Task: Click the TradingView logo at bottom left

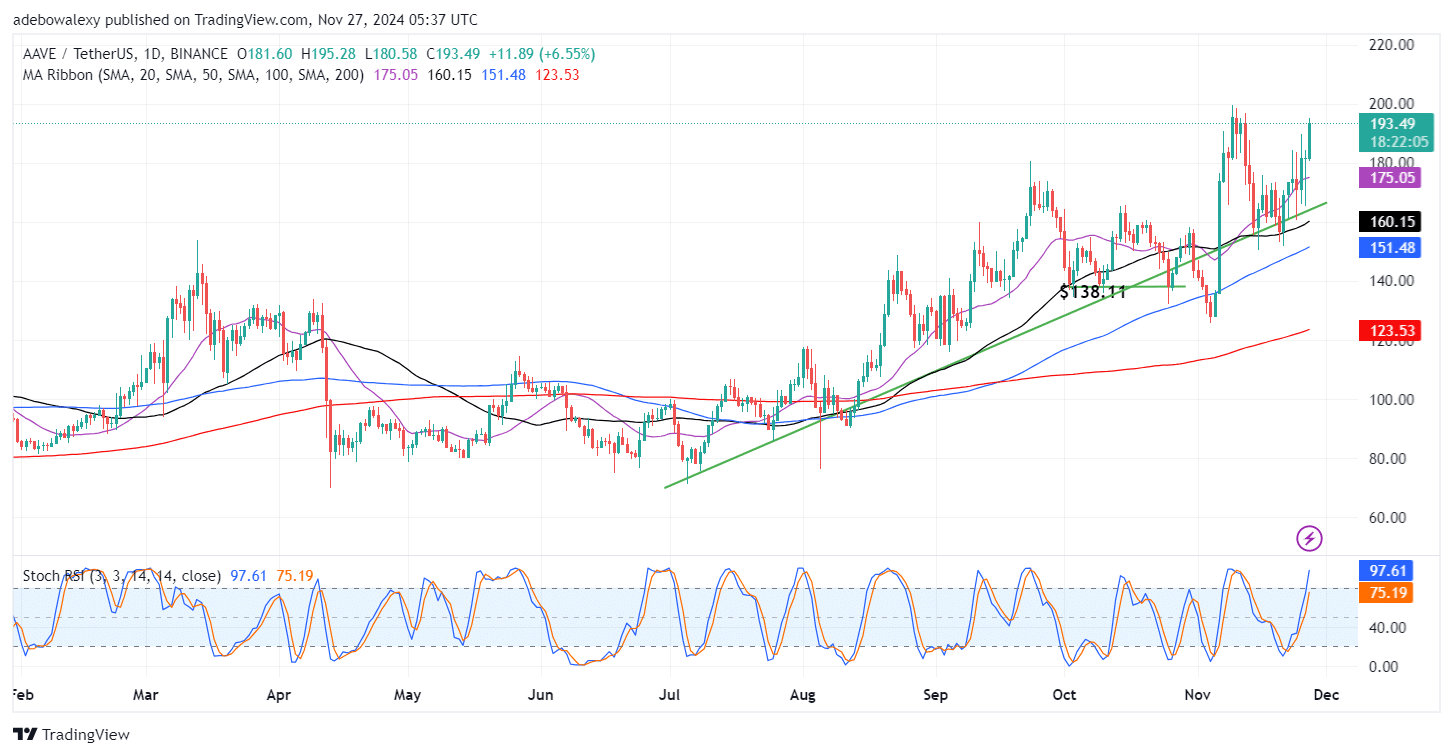Action: pos(71,735)
